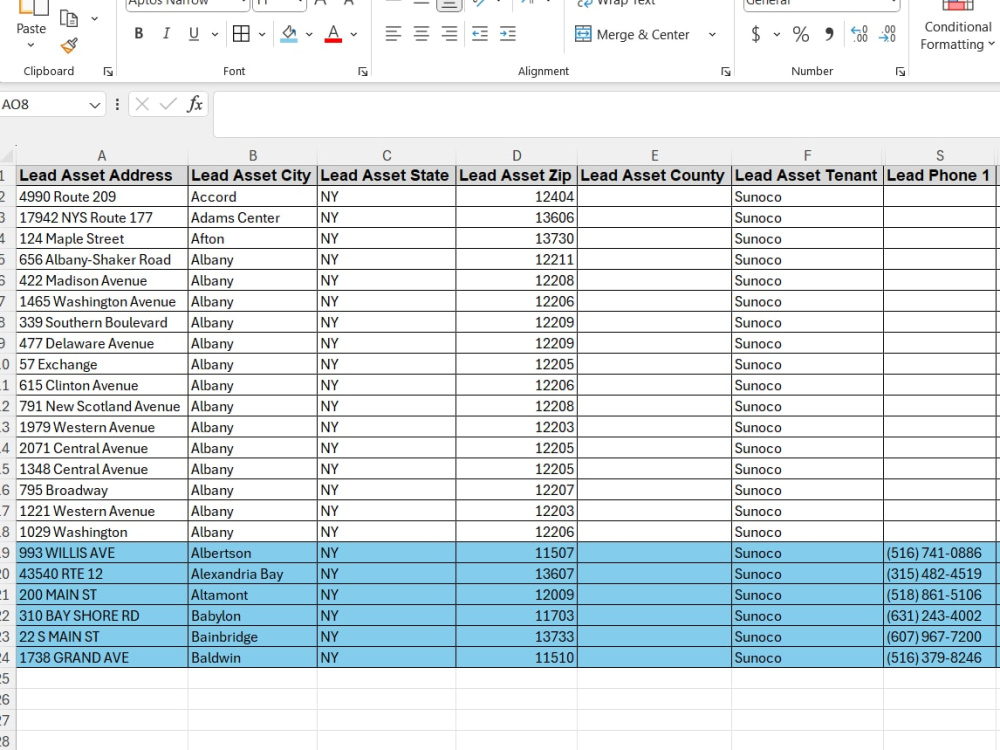Screen dimensions: 1000x750
Task: Click Enter checkmark in formula bar
Action: (168, 104)
